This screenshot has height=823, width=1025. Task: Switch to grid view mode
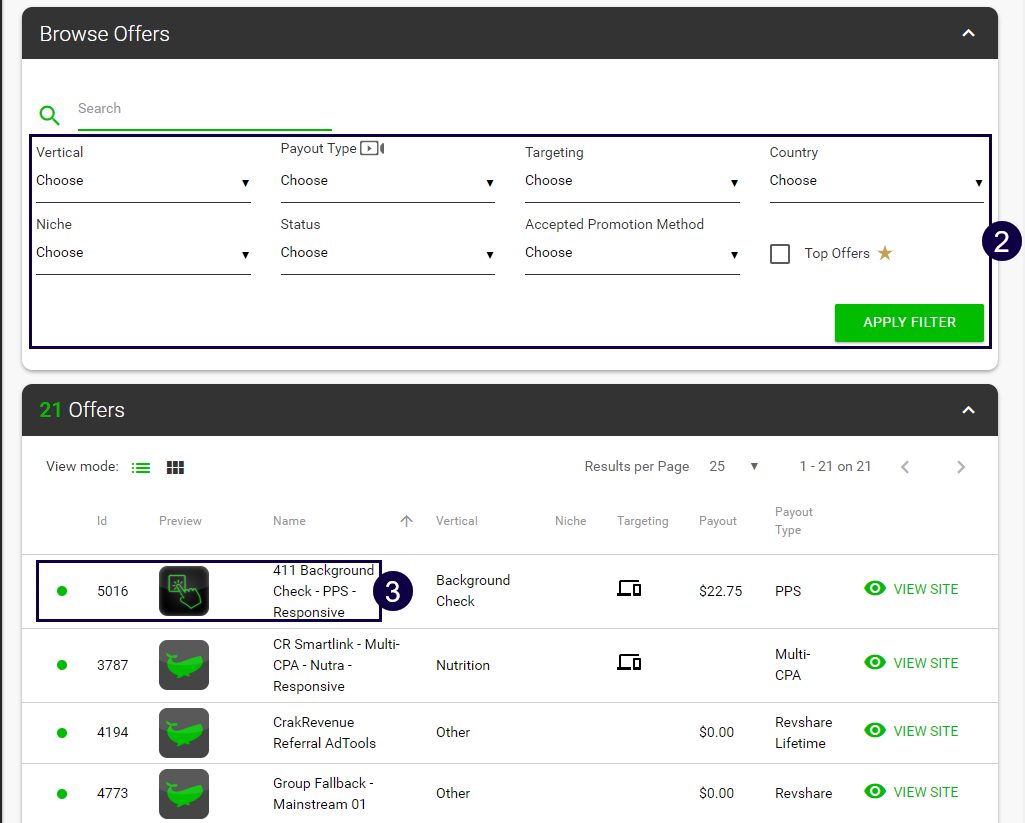click(x=175, y=468)
